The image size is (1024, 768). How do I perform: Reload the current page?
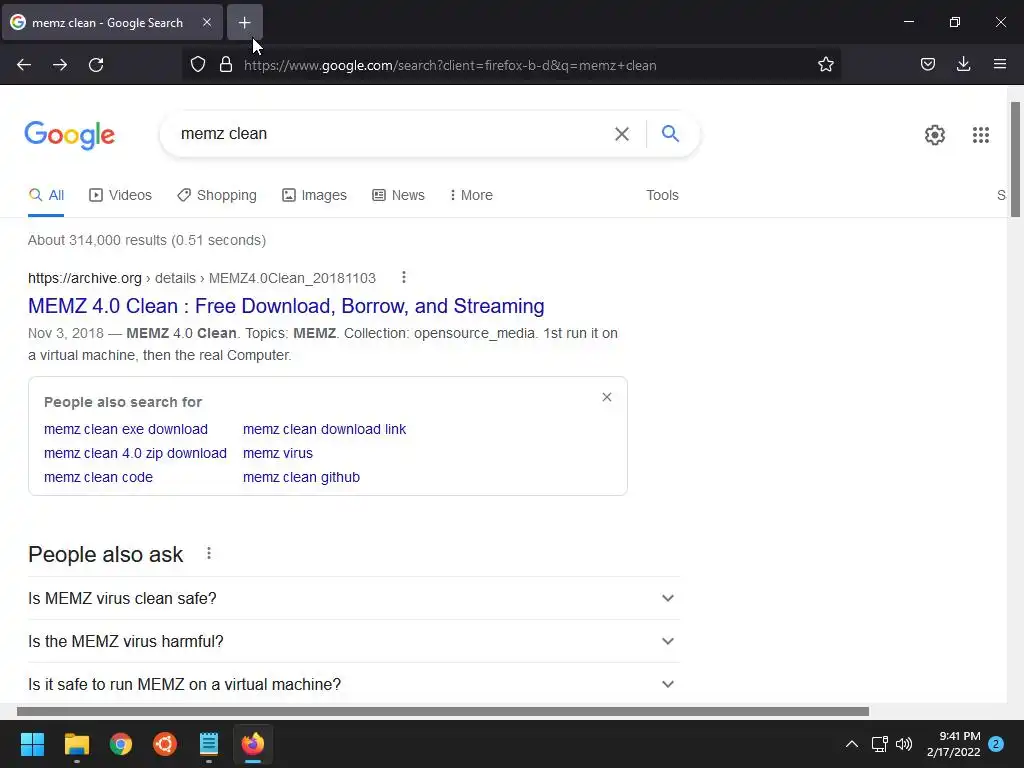(96, 65)
